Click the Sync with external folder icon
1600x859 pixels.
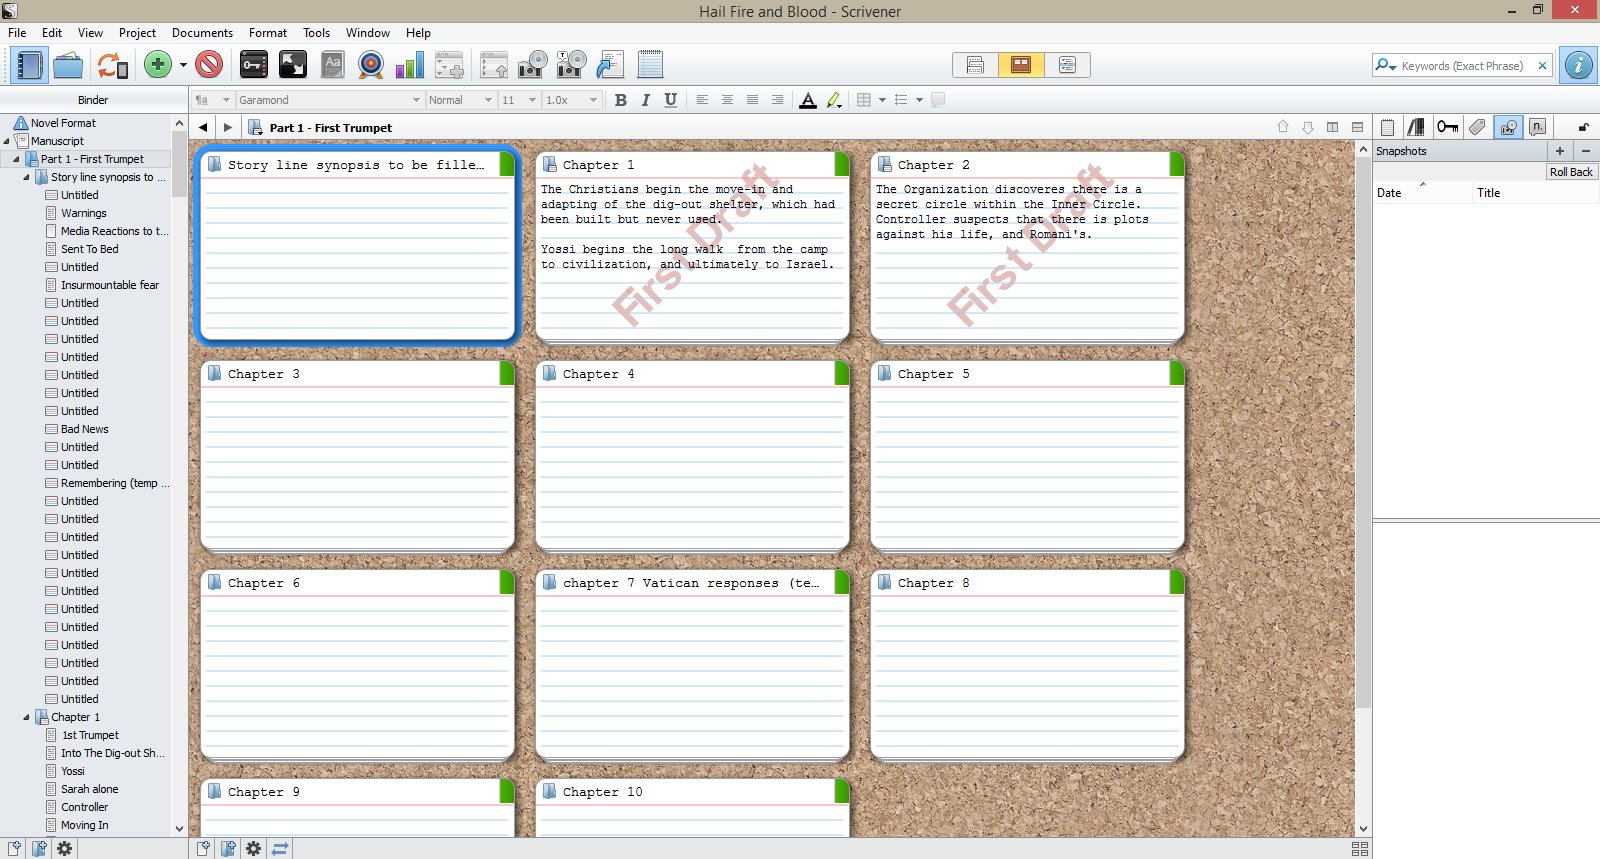point(112,66)
